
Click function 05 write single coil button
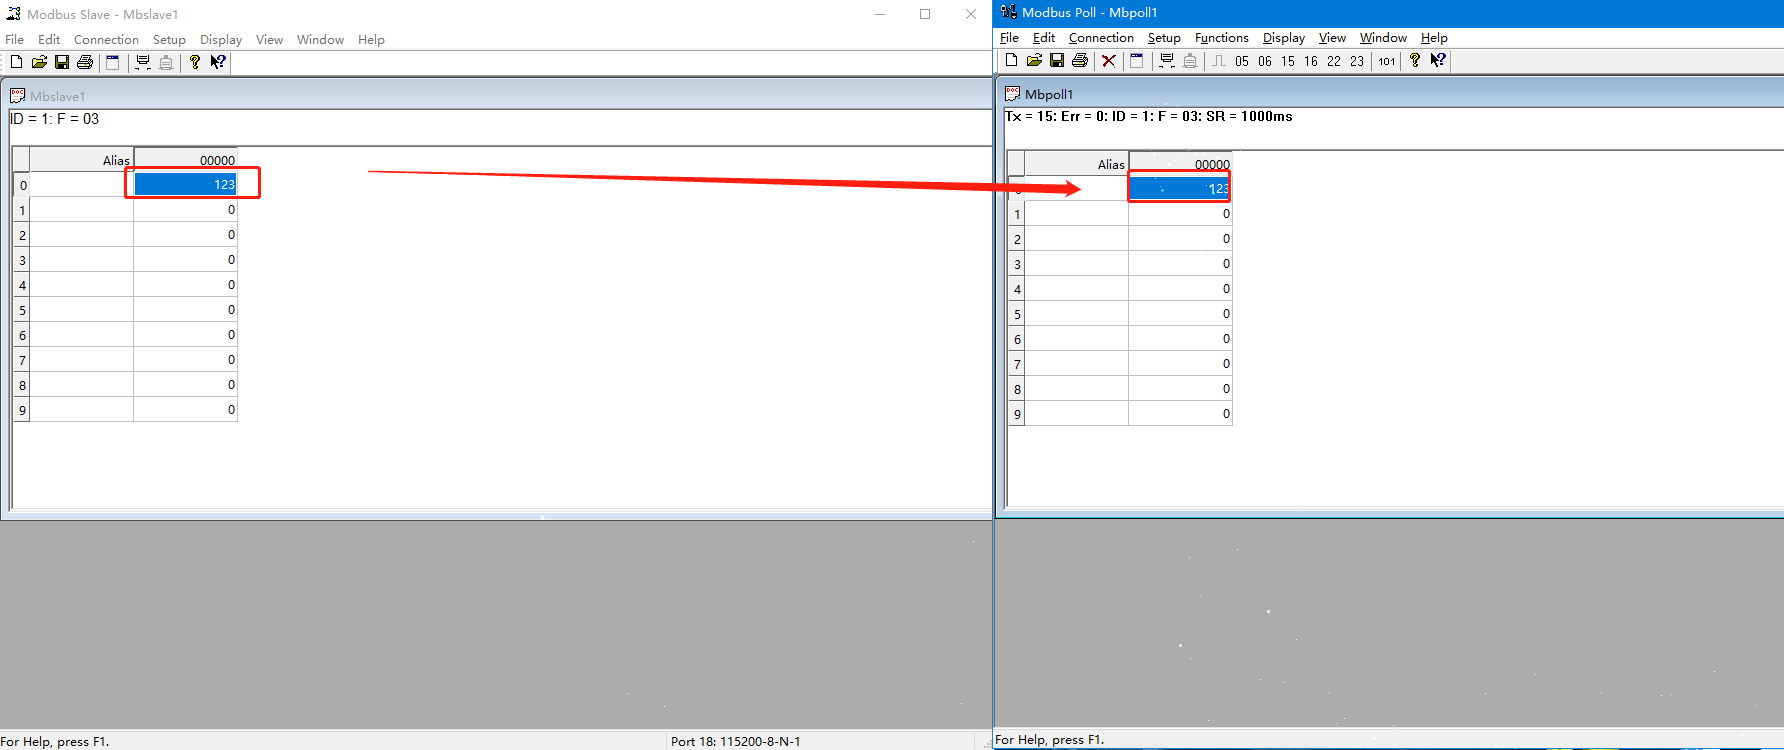1242,61
